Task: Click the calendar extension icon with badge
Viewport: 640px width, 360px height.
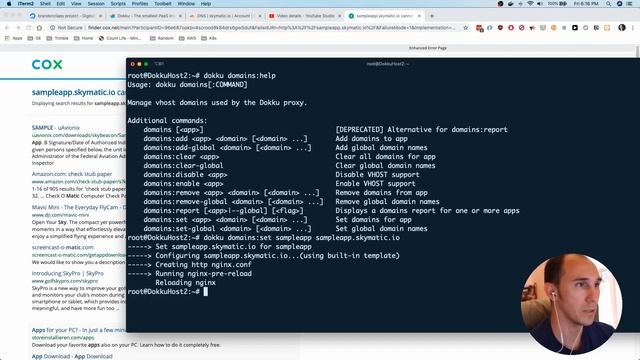Action: click(480, 28)
